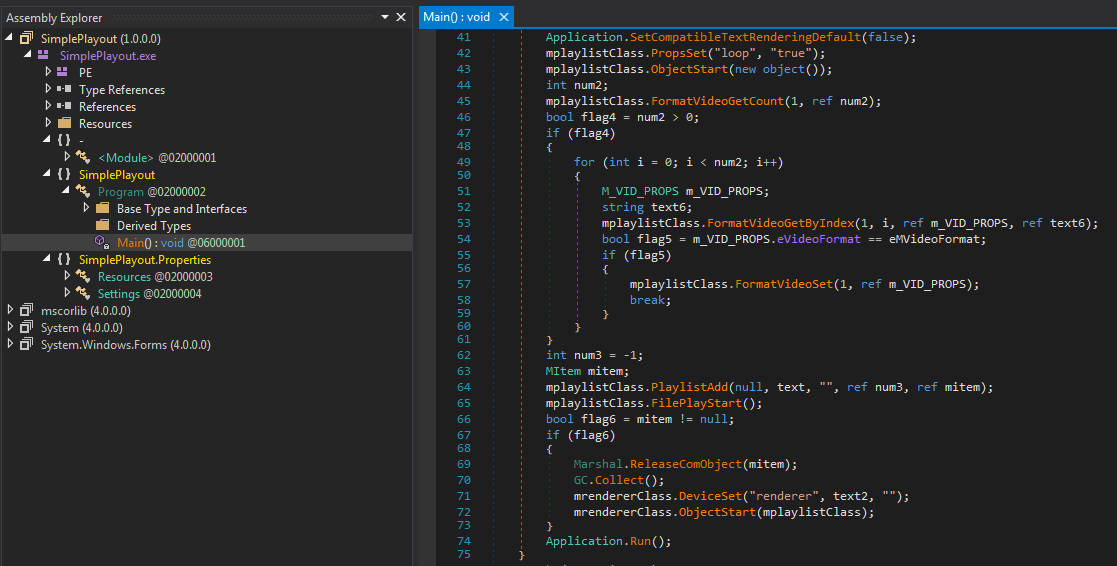The height and width of the screenshot is (566, 1117).
Task: Click the Type References icon
Action: coord(65,90)
